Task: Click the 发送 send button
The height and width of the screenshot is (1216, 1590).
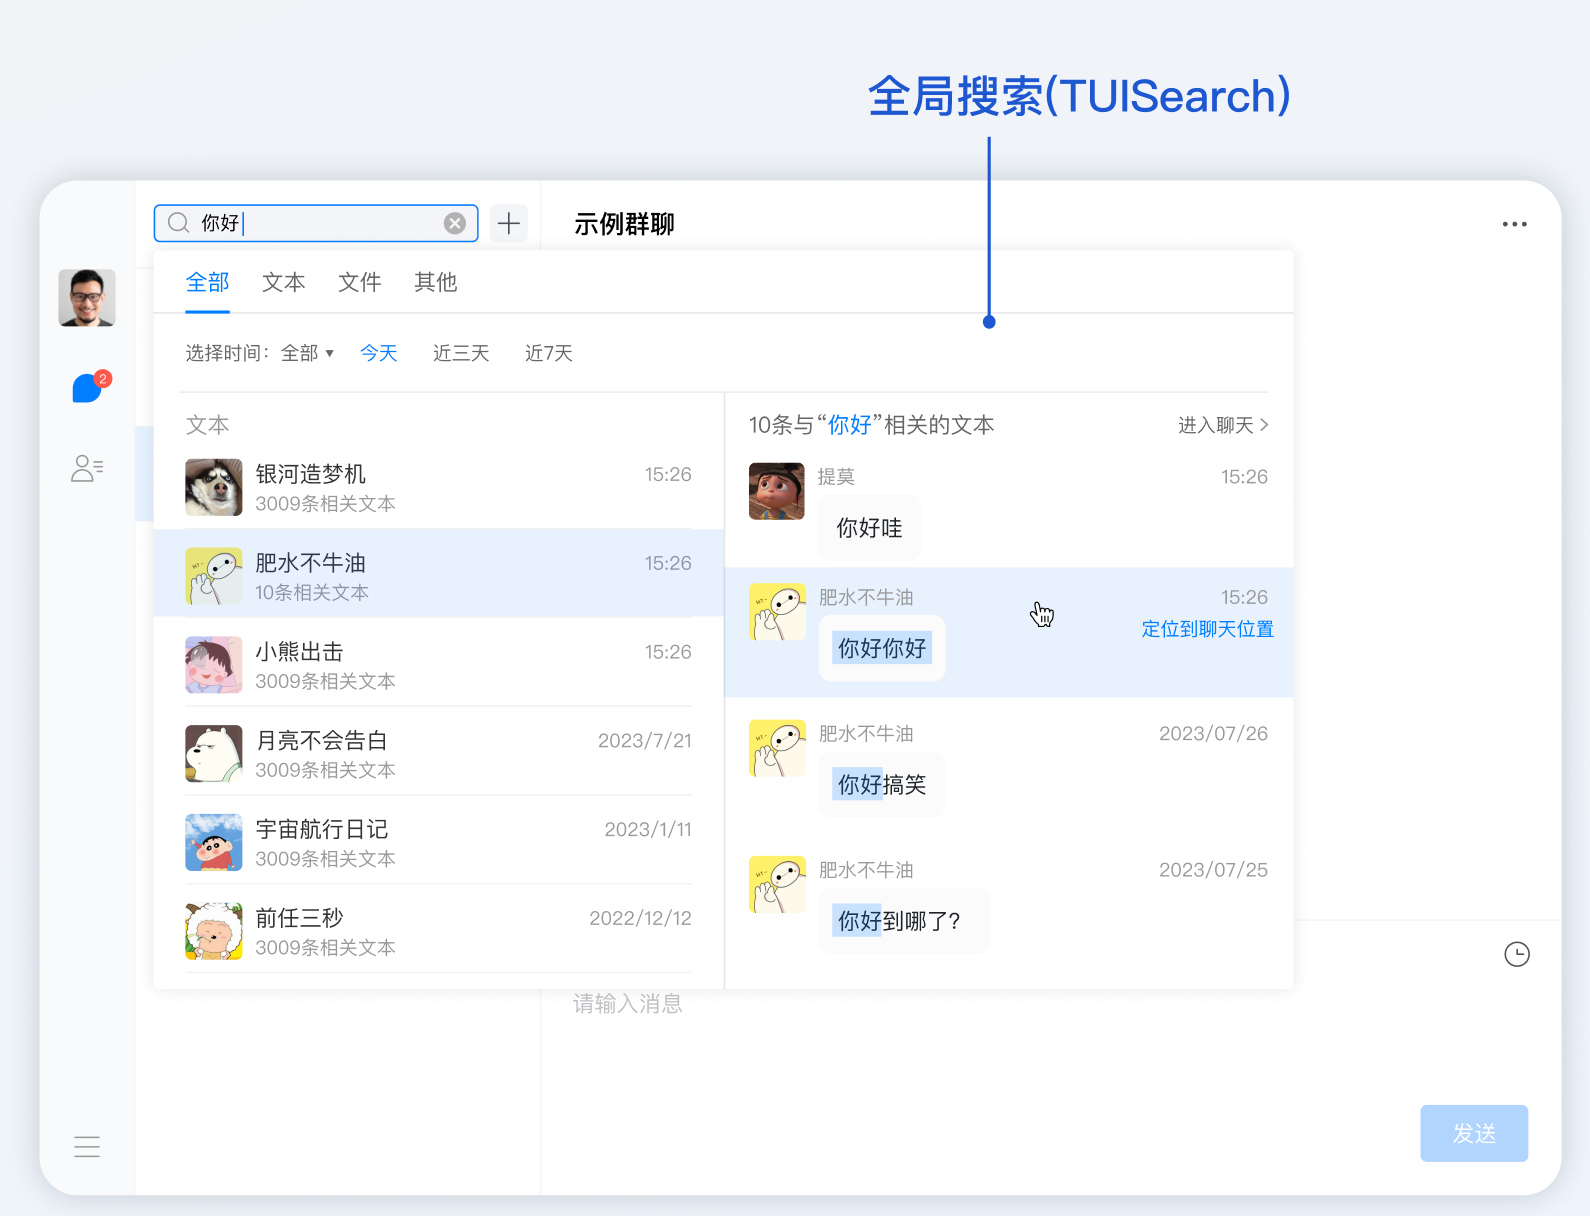Action: tap(1474, 1133)
